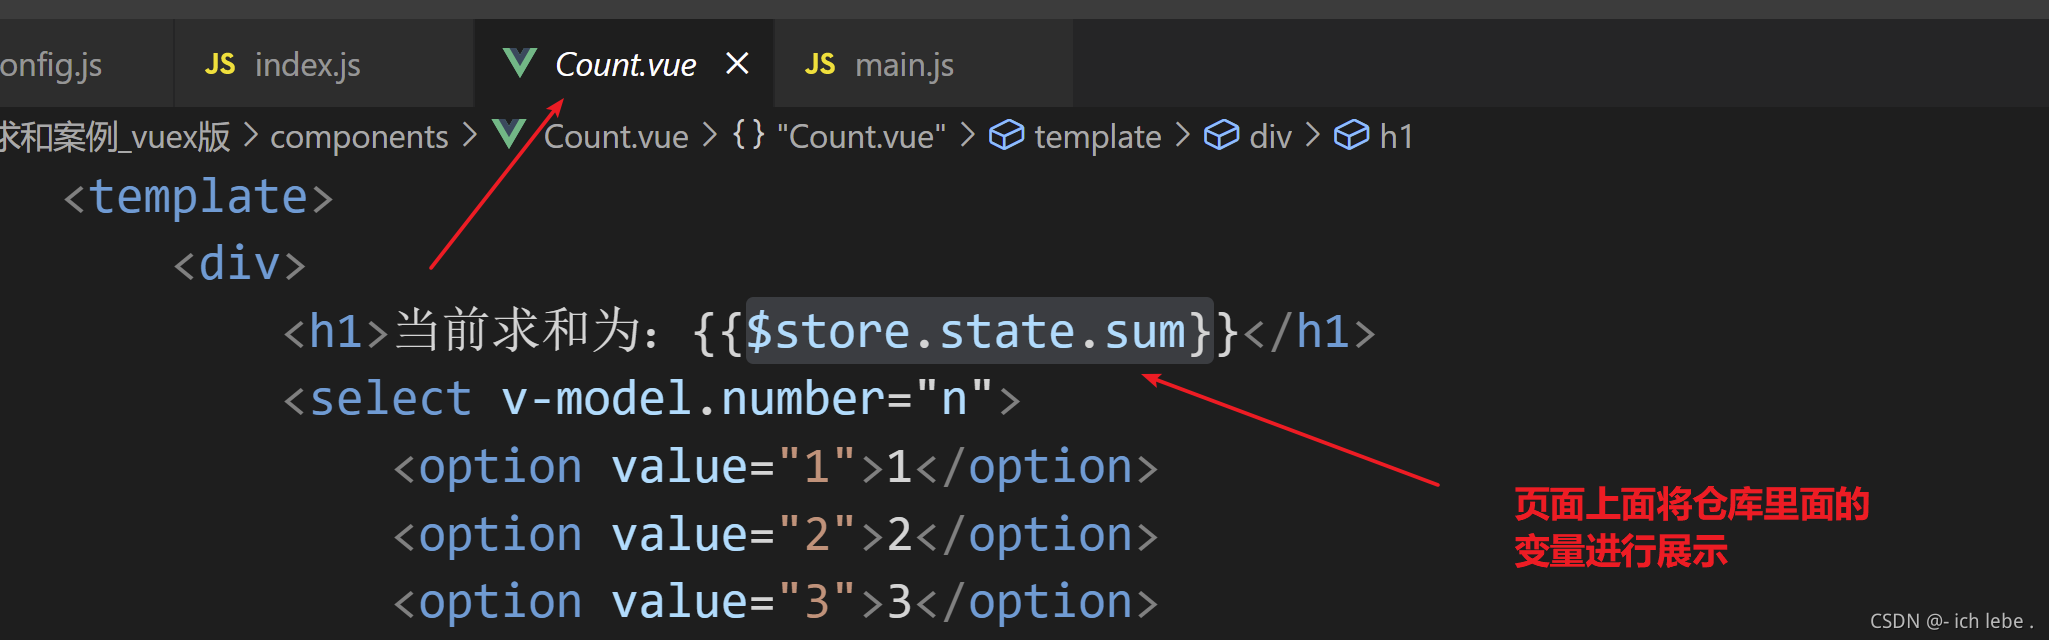Switch to the index.js tab
The height and width of the screenshot is (640, 2049).
323,64
